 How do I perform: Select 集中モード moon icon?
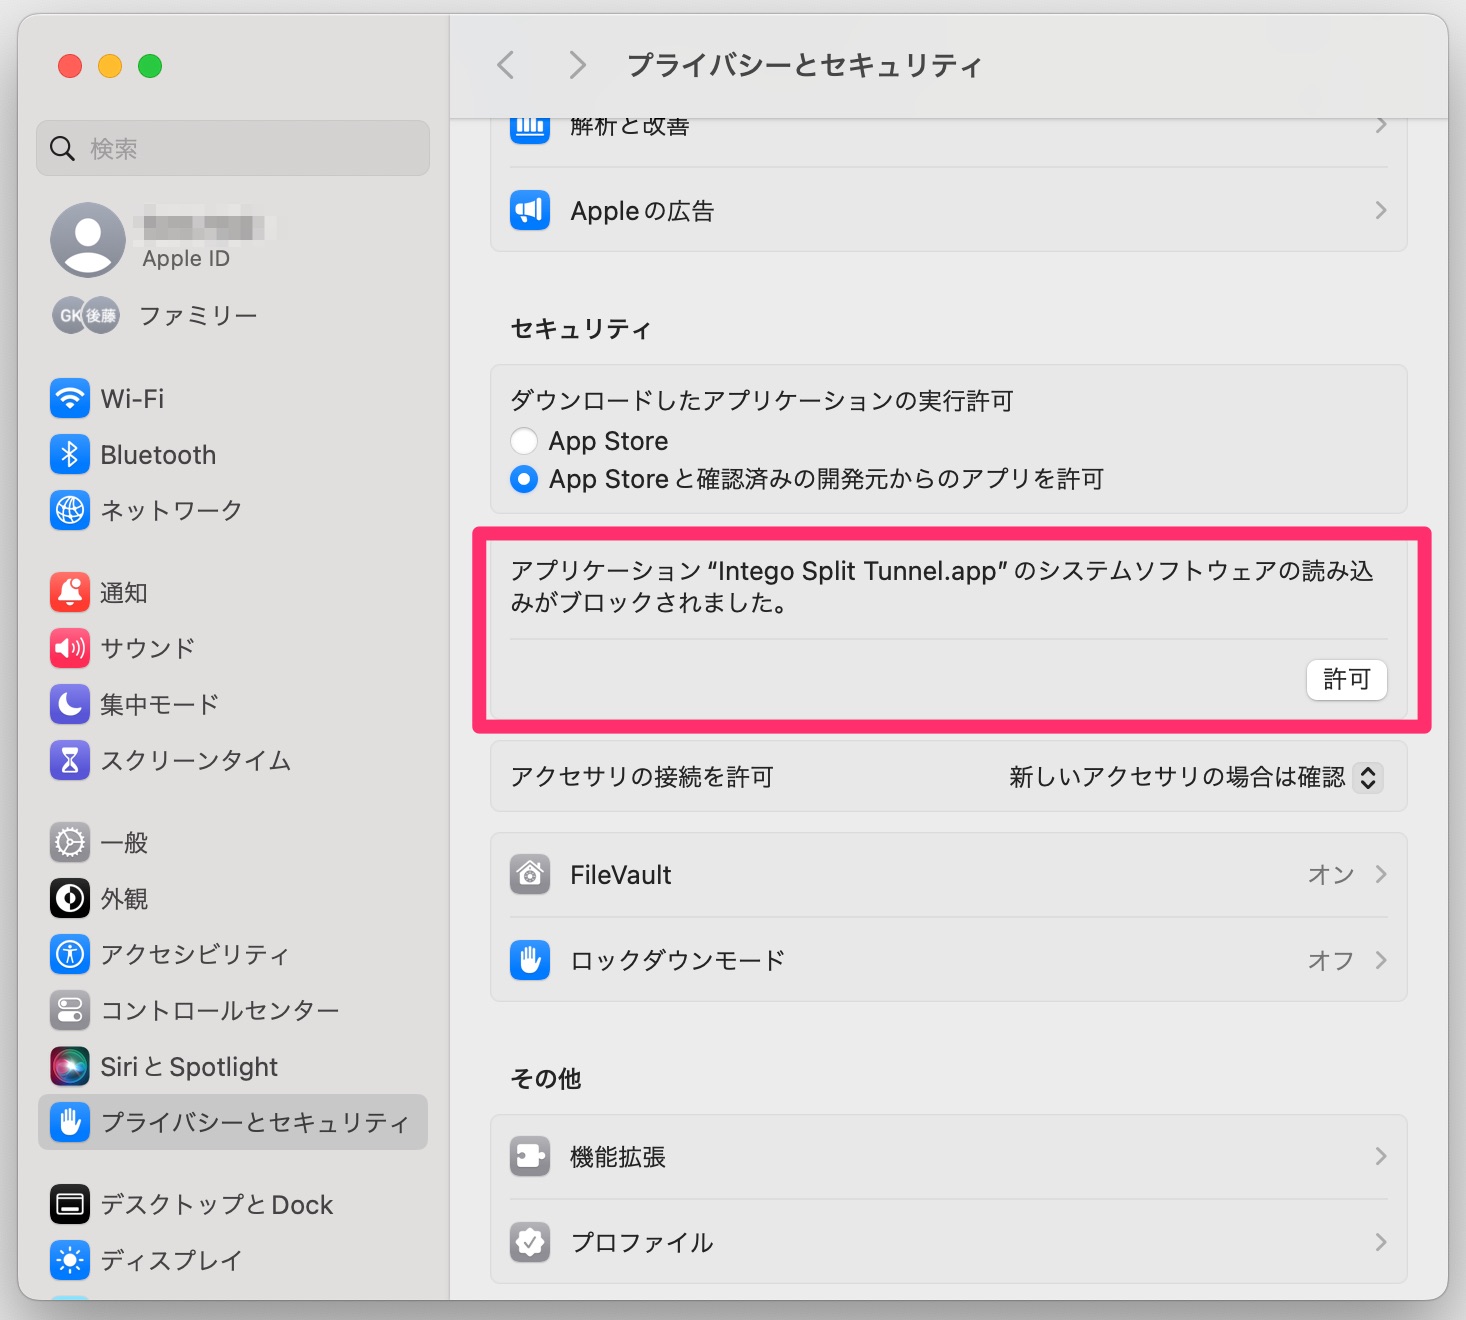pos(70,705)
